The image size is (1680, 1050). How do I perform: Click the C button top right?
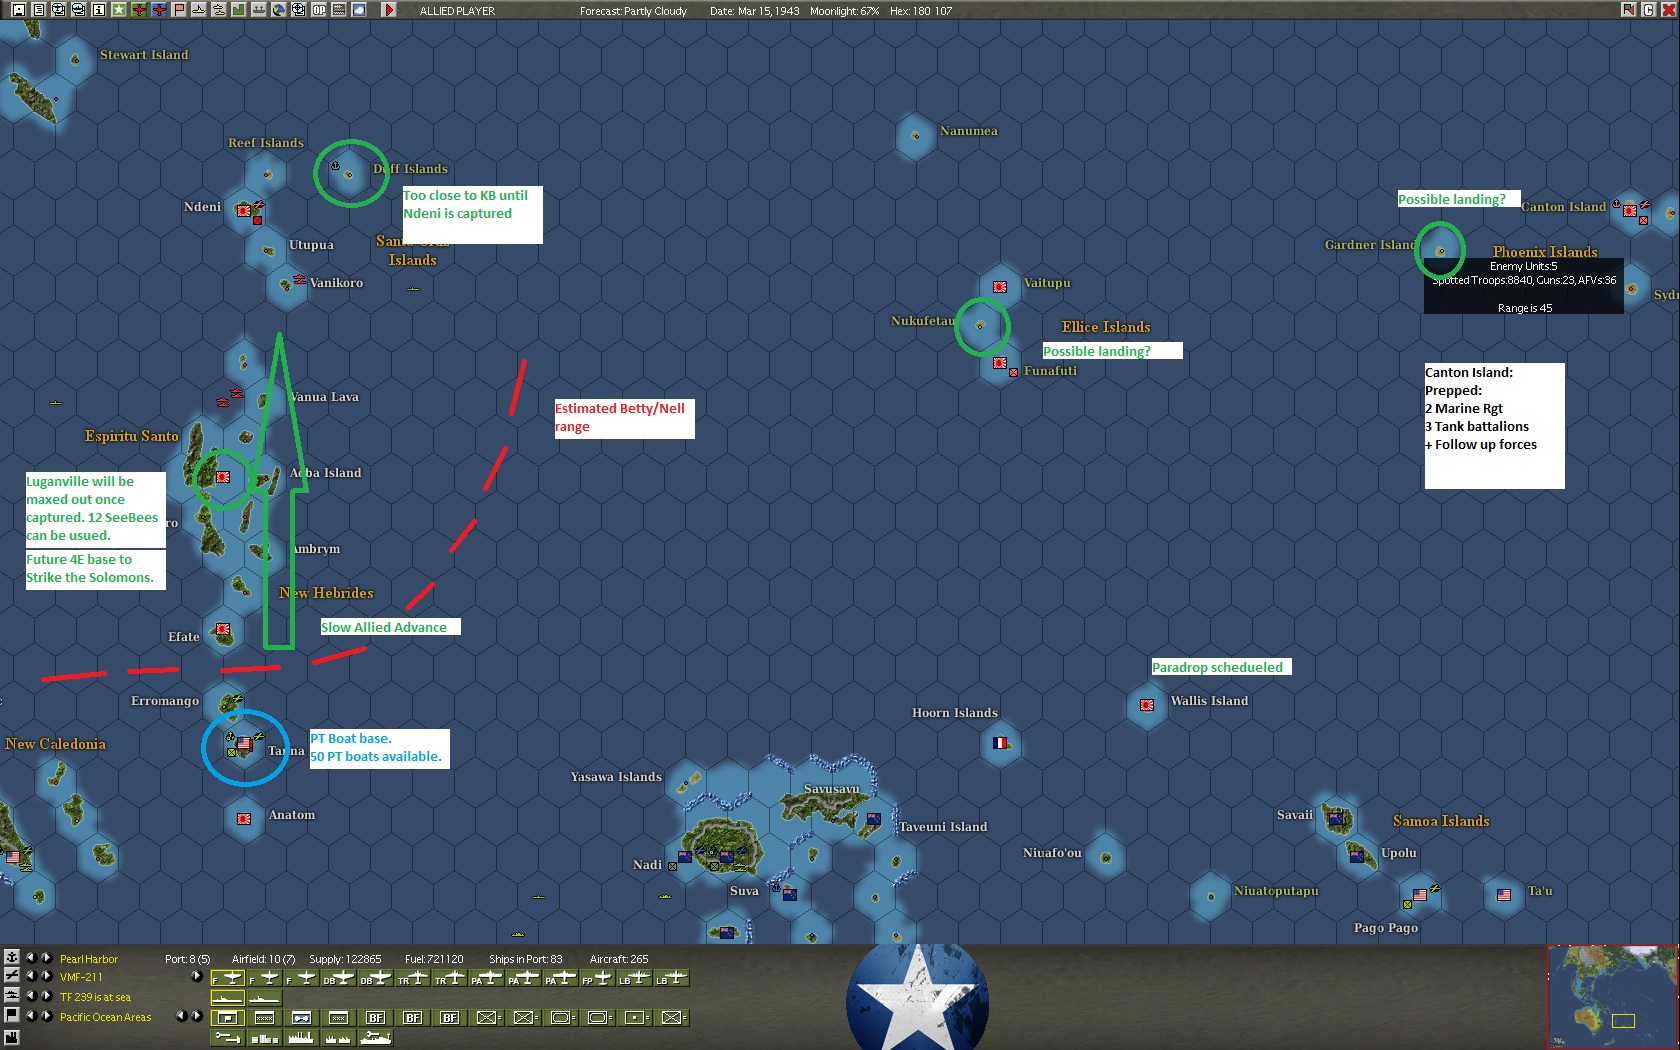tap(1648, 10)
